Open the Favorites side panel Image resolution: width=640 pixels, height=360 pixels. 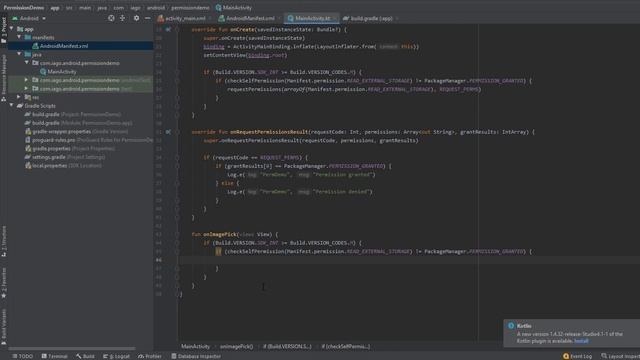4,282
